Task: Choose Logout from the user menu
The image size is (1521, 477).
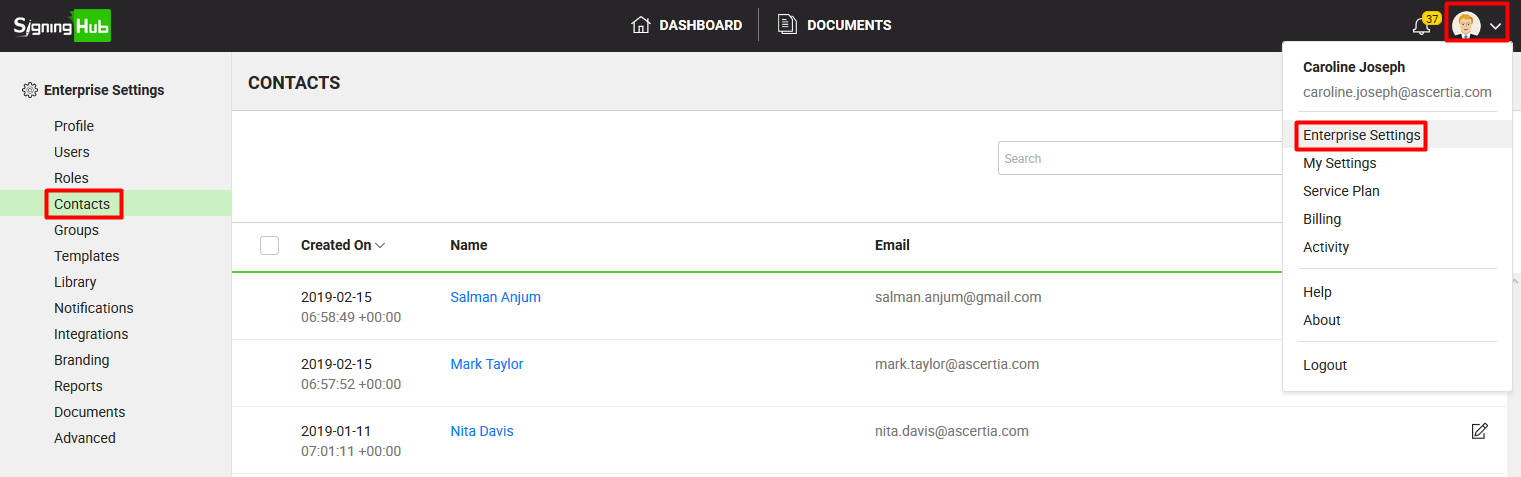Action: click(1324, 365)
